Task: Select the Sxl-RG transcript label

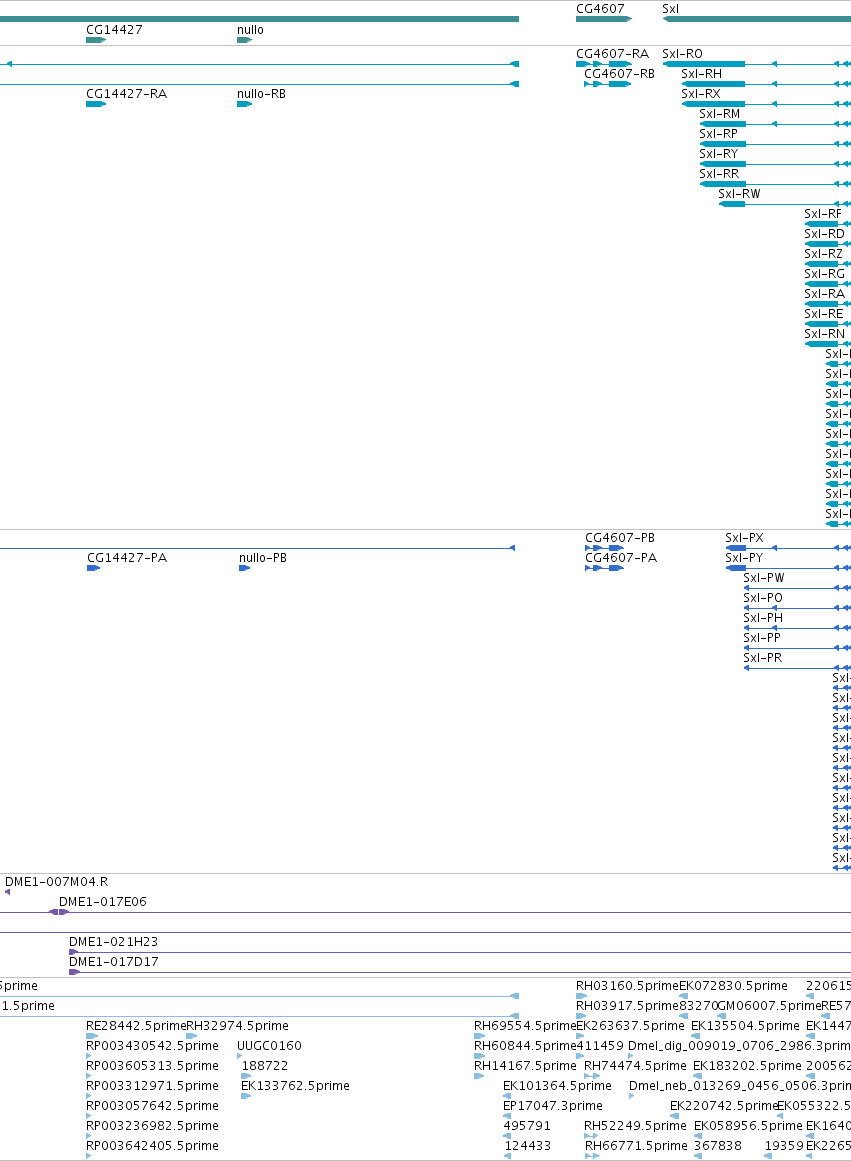Action: [x=824, y=274]
